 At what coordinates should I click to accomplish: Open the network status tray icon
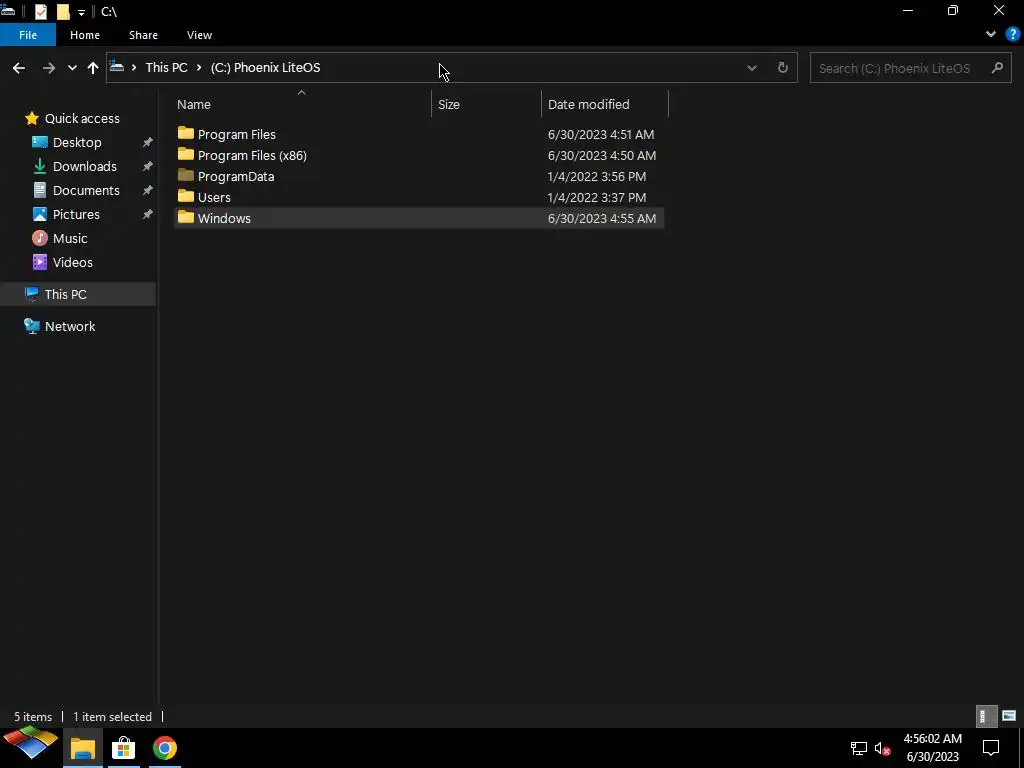859,748
